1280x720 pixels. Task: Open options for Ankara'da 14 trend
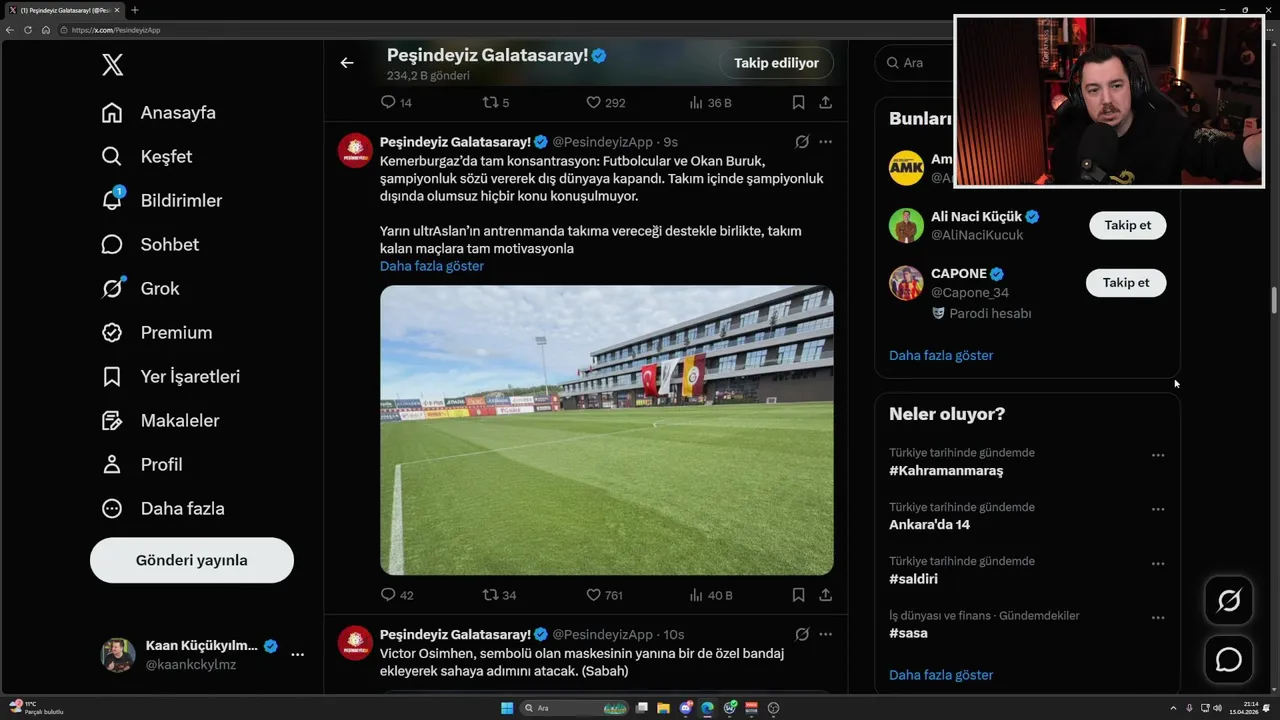click(1157, 509)
